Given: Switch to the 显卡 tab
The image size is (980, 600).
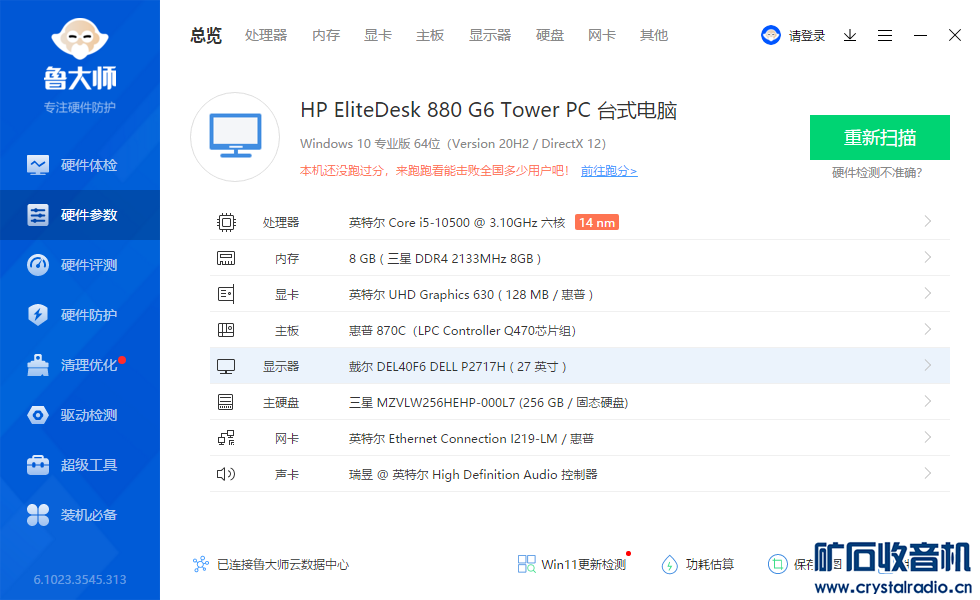Looking at the screenshot, I should tap(378, 36).
